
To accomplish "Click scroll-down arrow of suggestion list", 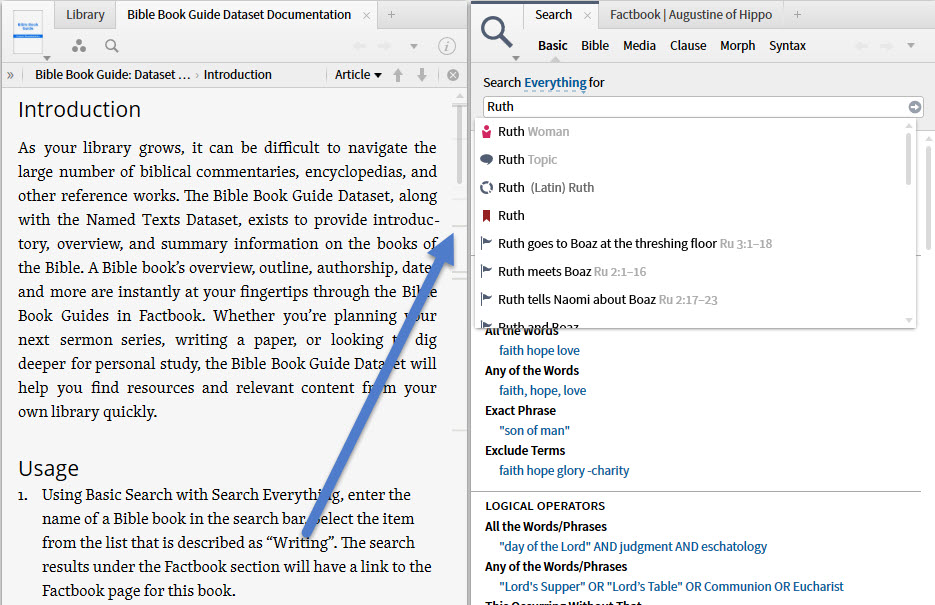I will coord(909,321).
